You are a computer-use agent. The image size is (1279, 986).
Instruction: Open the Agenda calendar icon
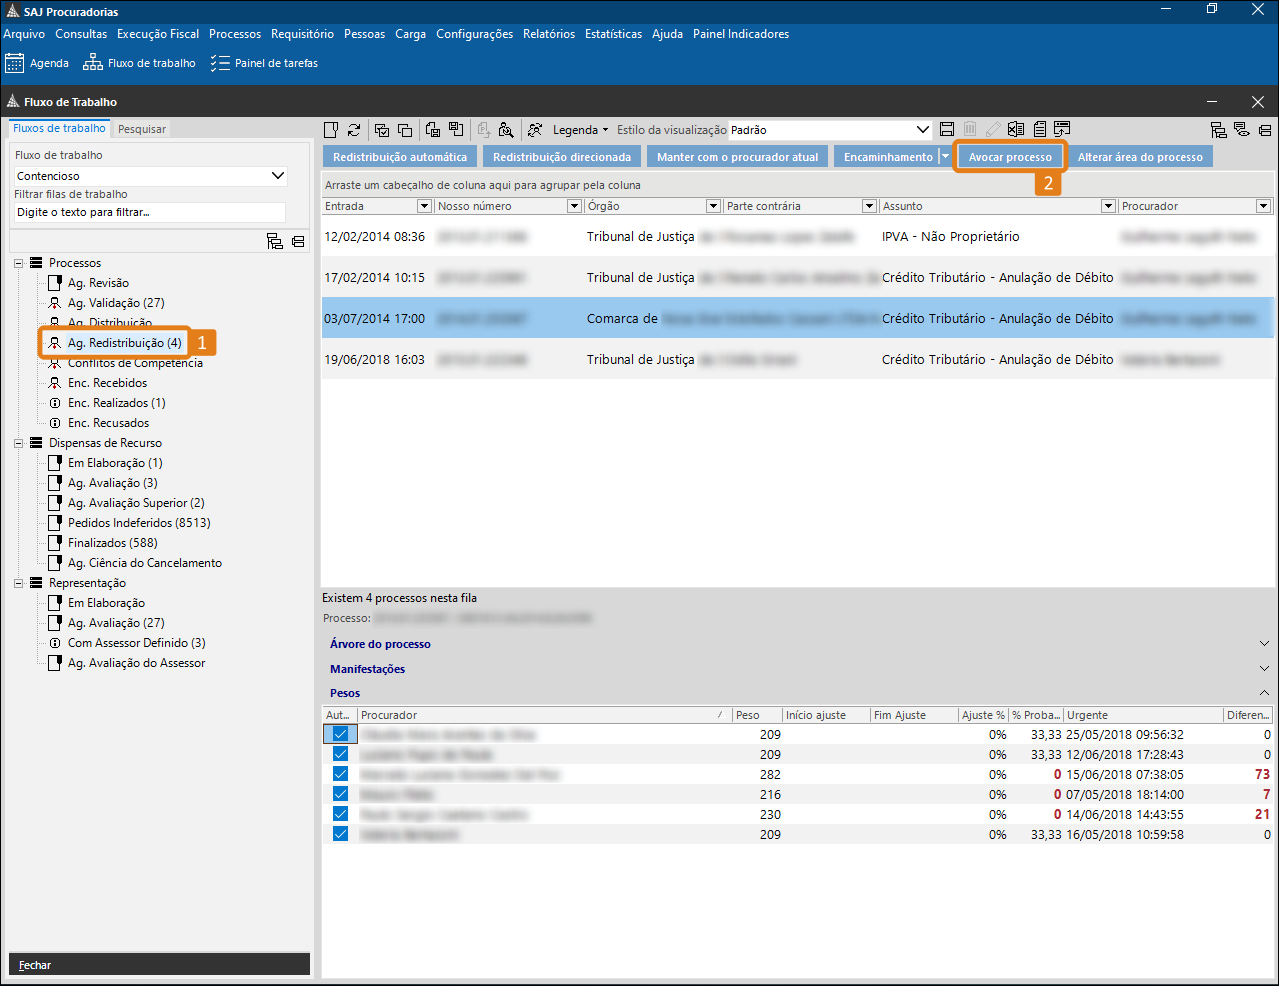click(14, 63)
